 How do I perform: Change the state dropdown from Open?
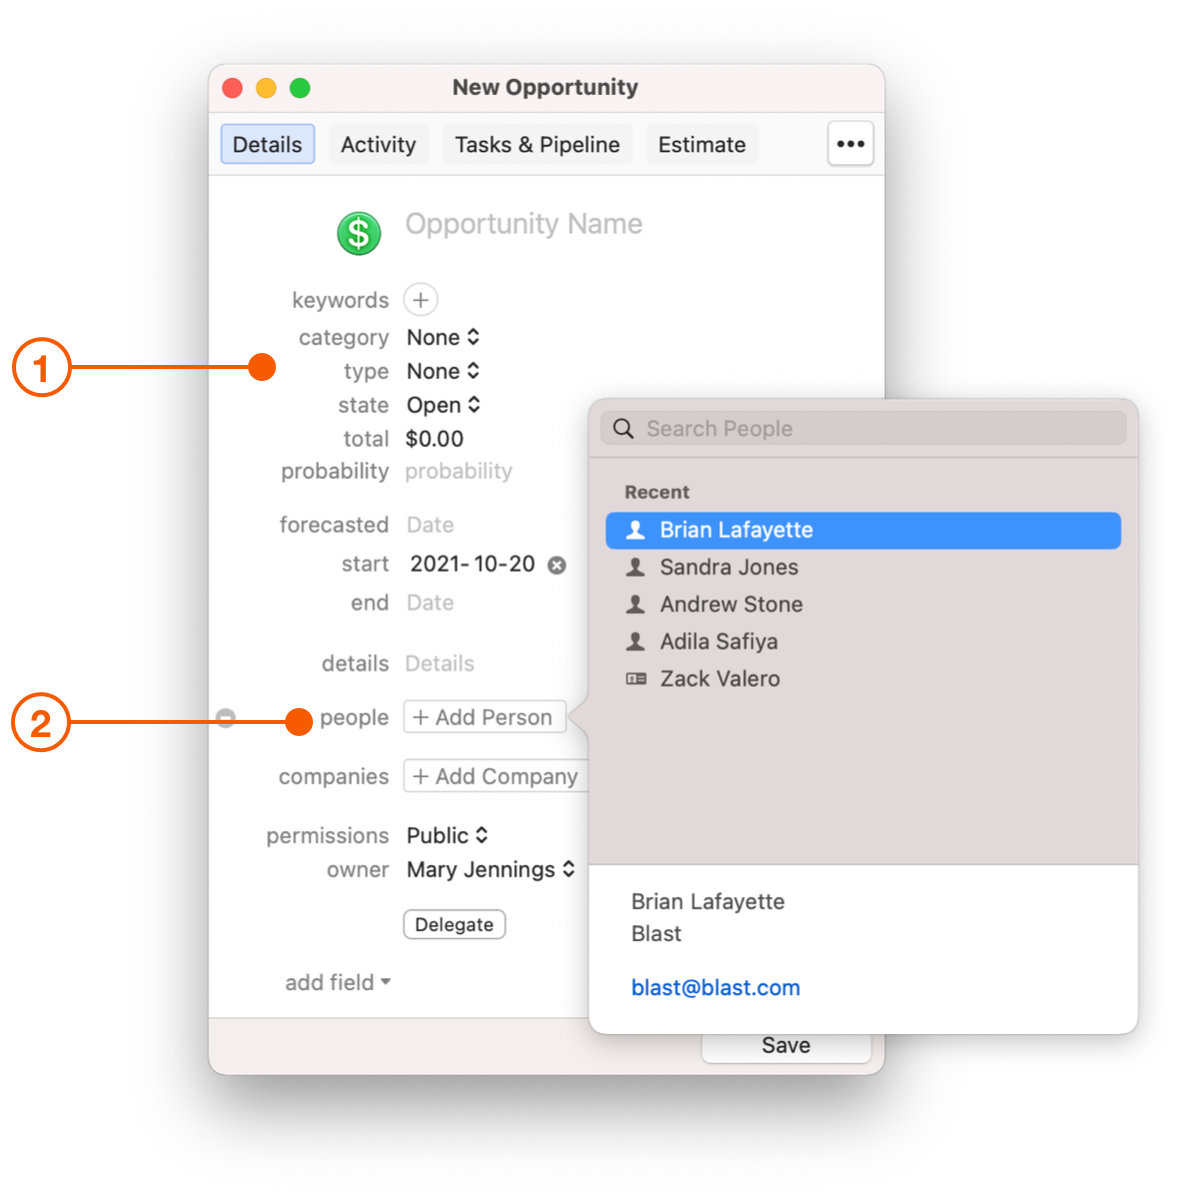point(444,405)
